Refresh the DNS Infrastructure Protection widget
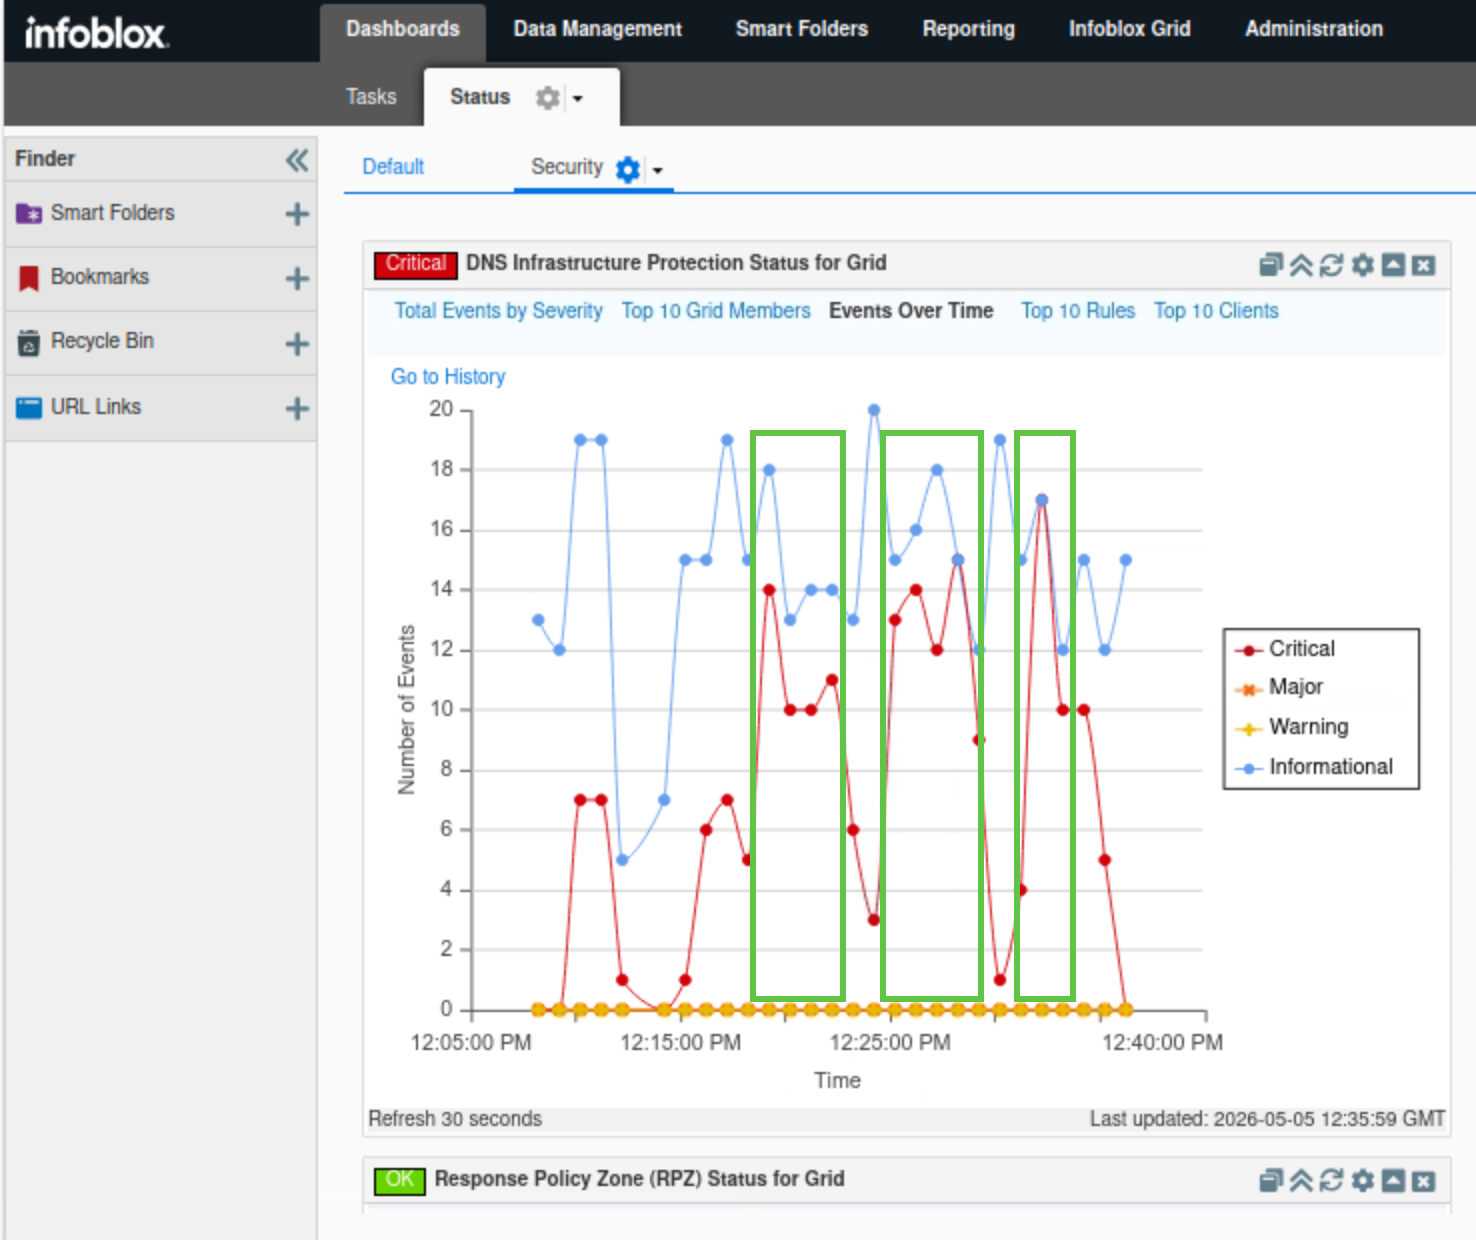The width and height of the screenshot is (1476, 1240). 1331,265
